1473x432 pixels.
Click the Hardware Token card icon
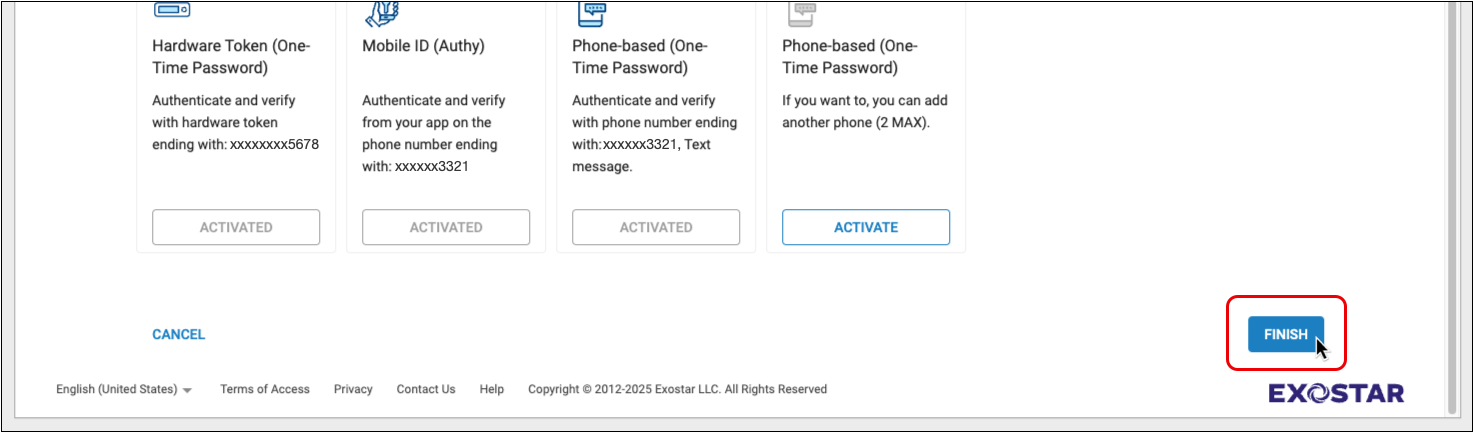click(171, 11)
